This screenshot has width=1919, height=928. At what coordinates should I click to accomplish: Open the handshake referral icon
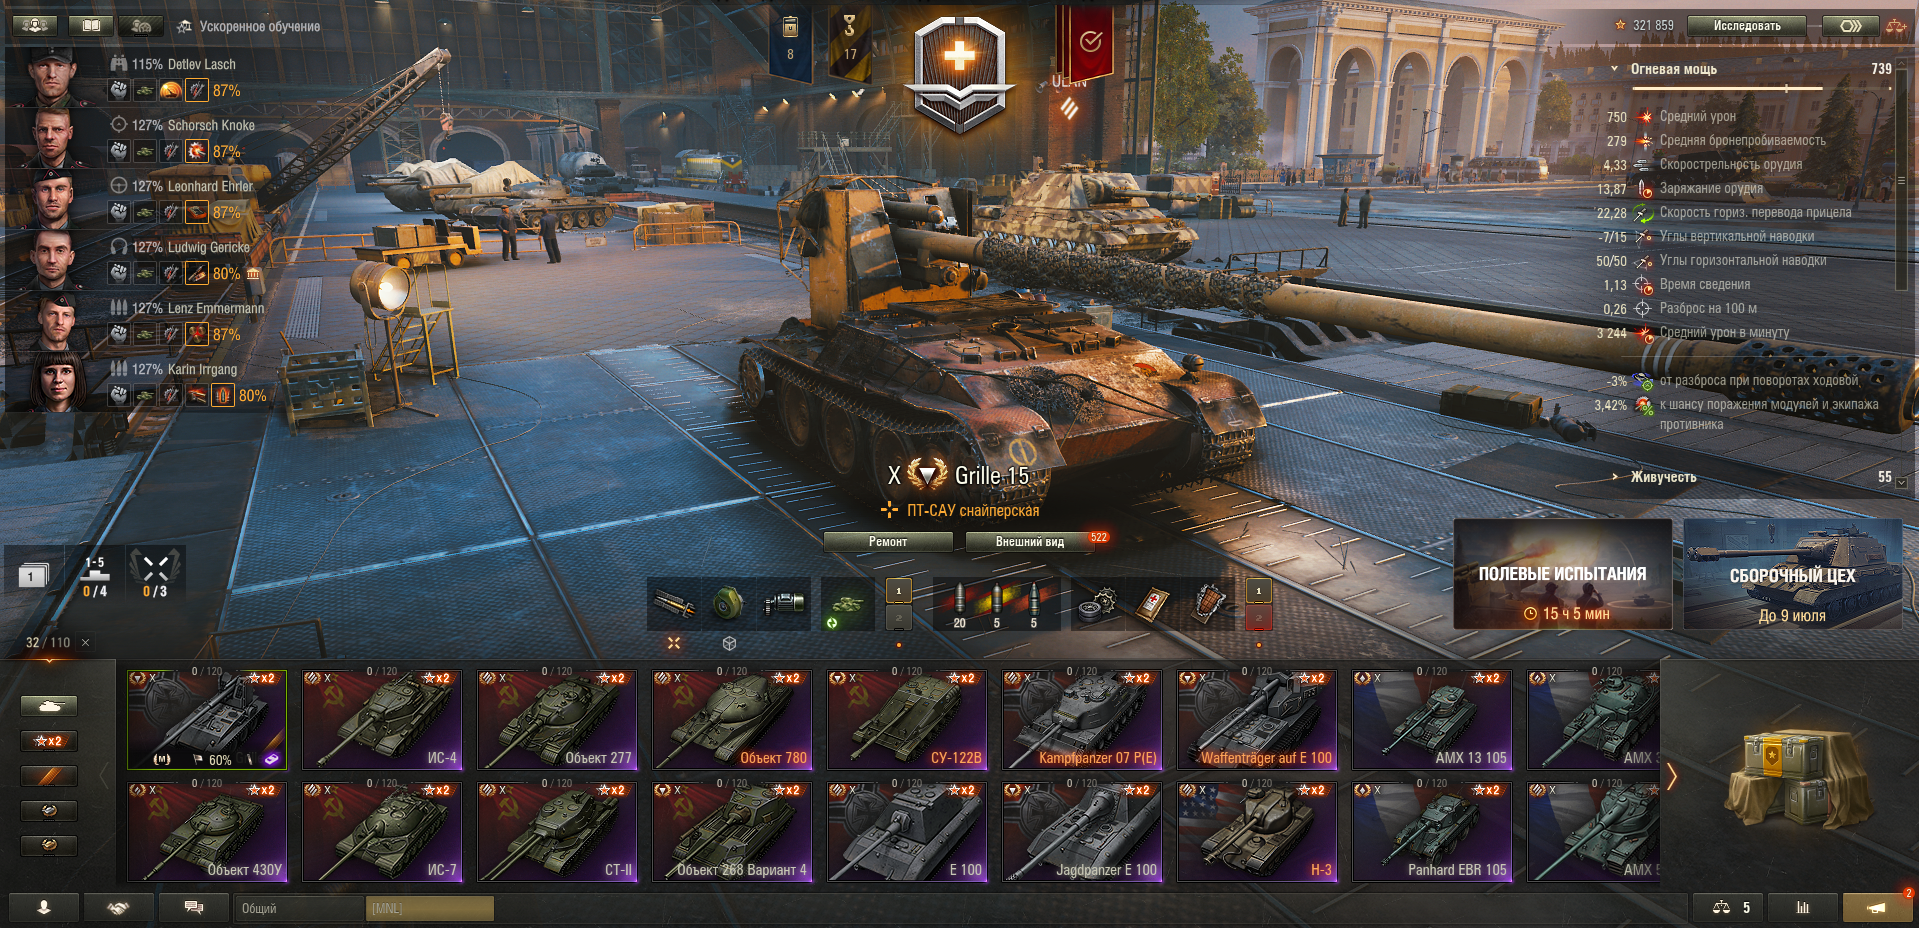(118, 907)
